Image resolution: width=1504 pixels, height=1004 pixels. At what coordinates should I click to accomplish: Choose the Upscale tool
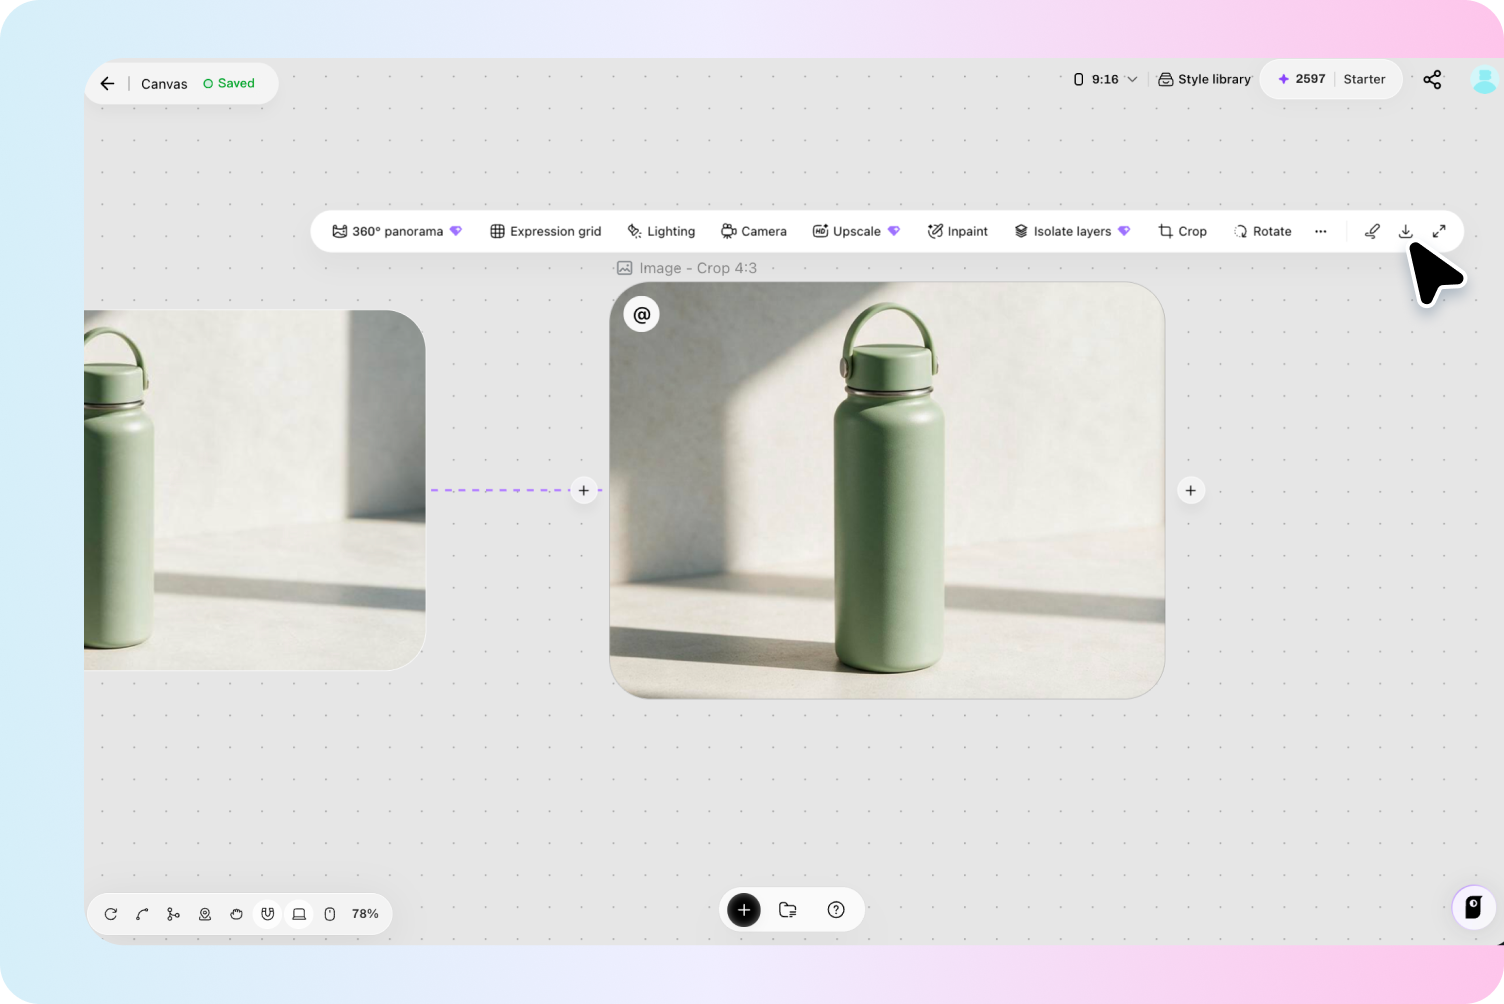pos(856,231)
